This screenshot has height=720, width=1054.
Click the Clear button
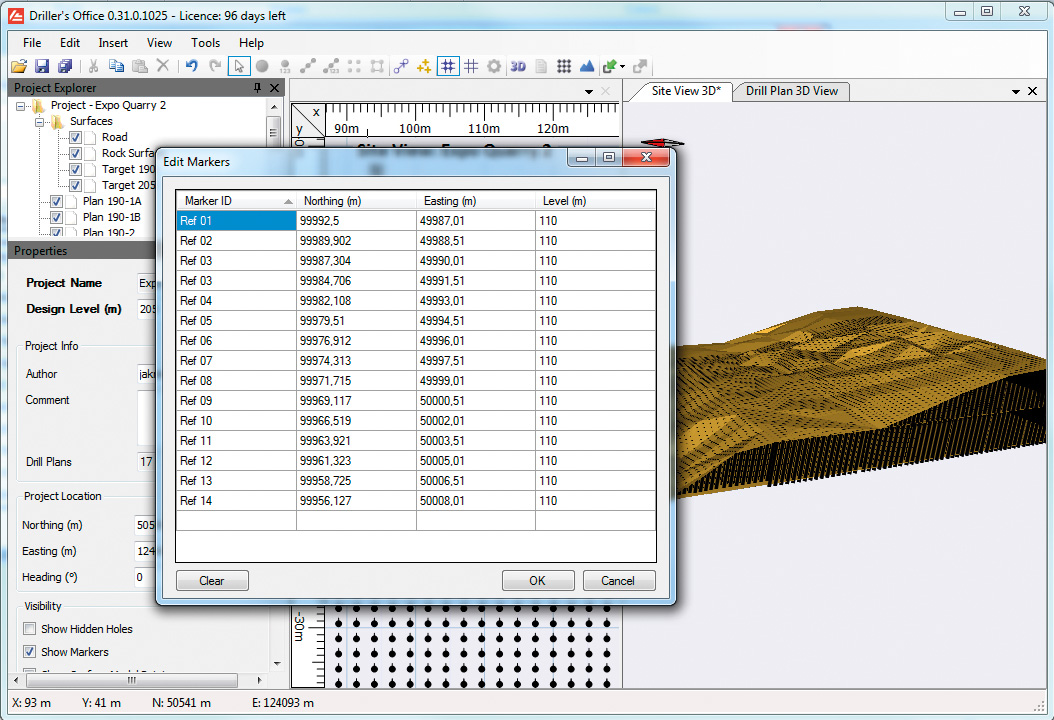click(211, 581)
